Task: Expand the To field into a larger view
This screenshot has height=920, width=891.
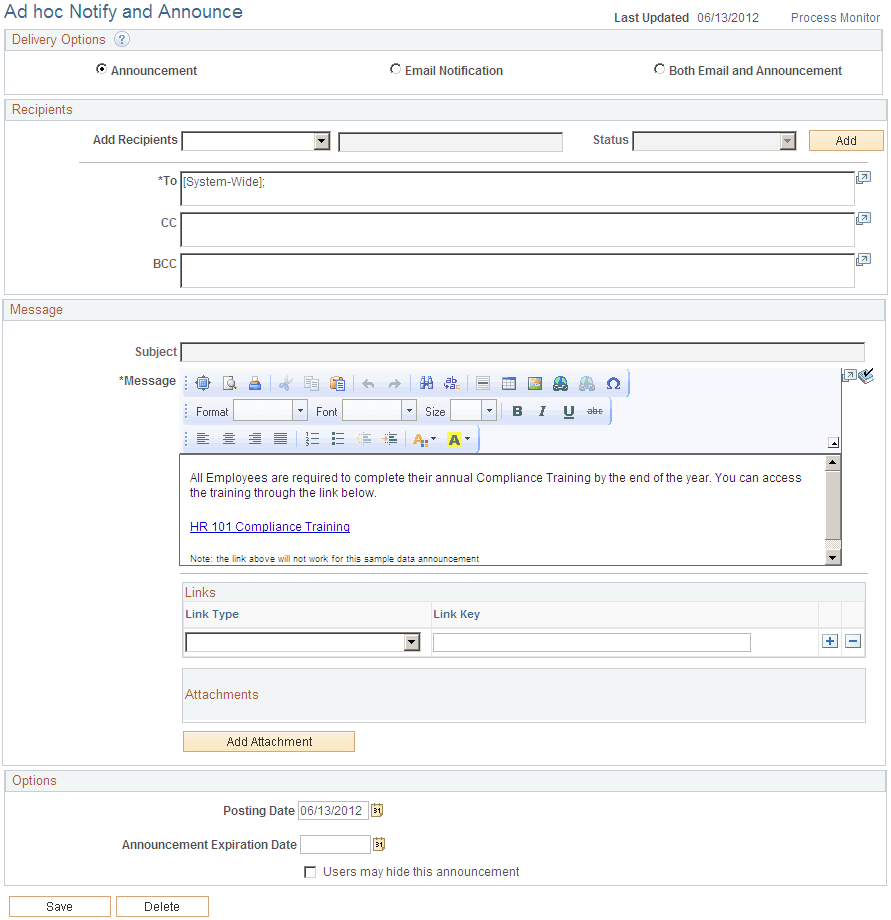Action: (863, 176)
